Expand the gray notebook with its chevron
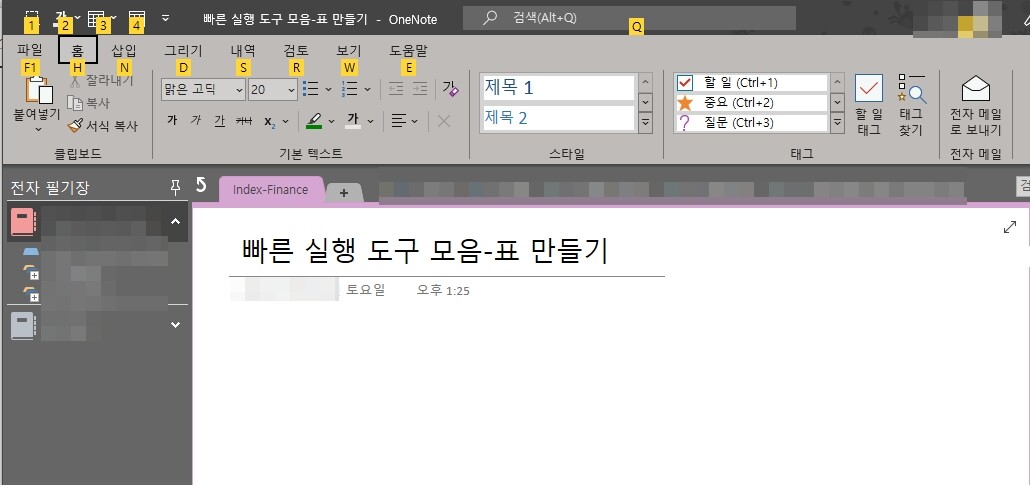This screenshot has width=1030, height=485. pyautogui.click(x=175, y=325)
